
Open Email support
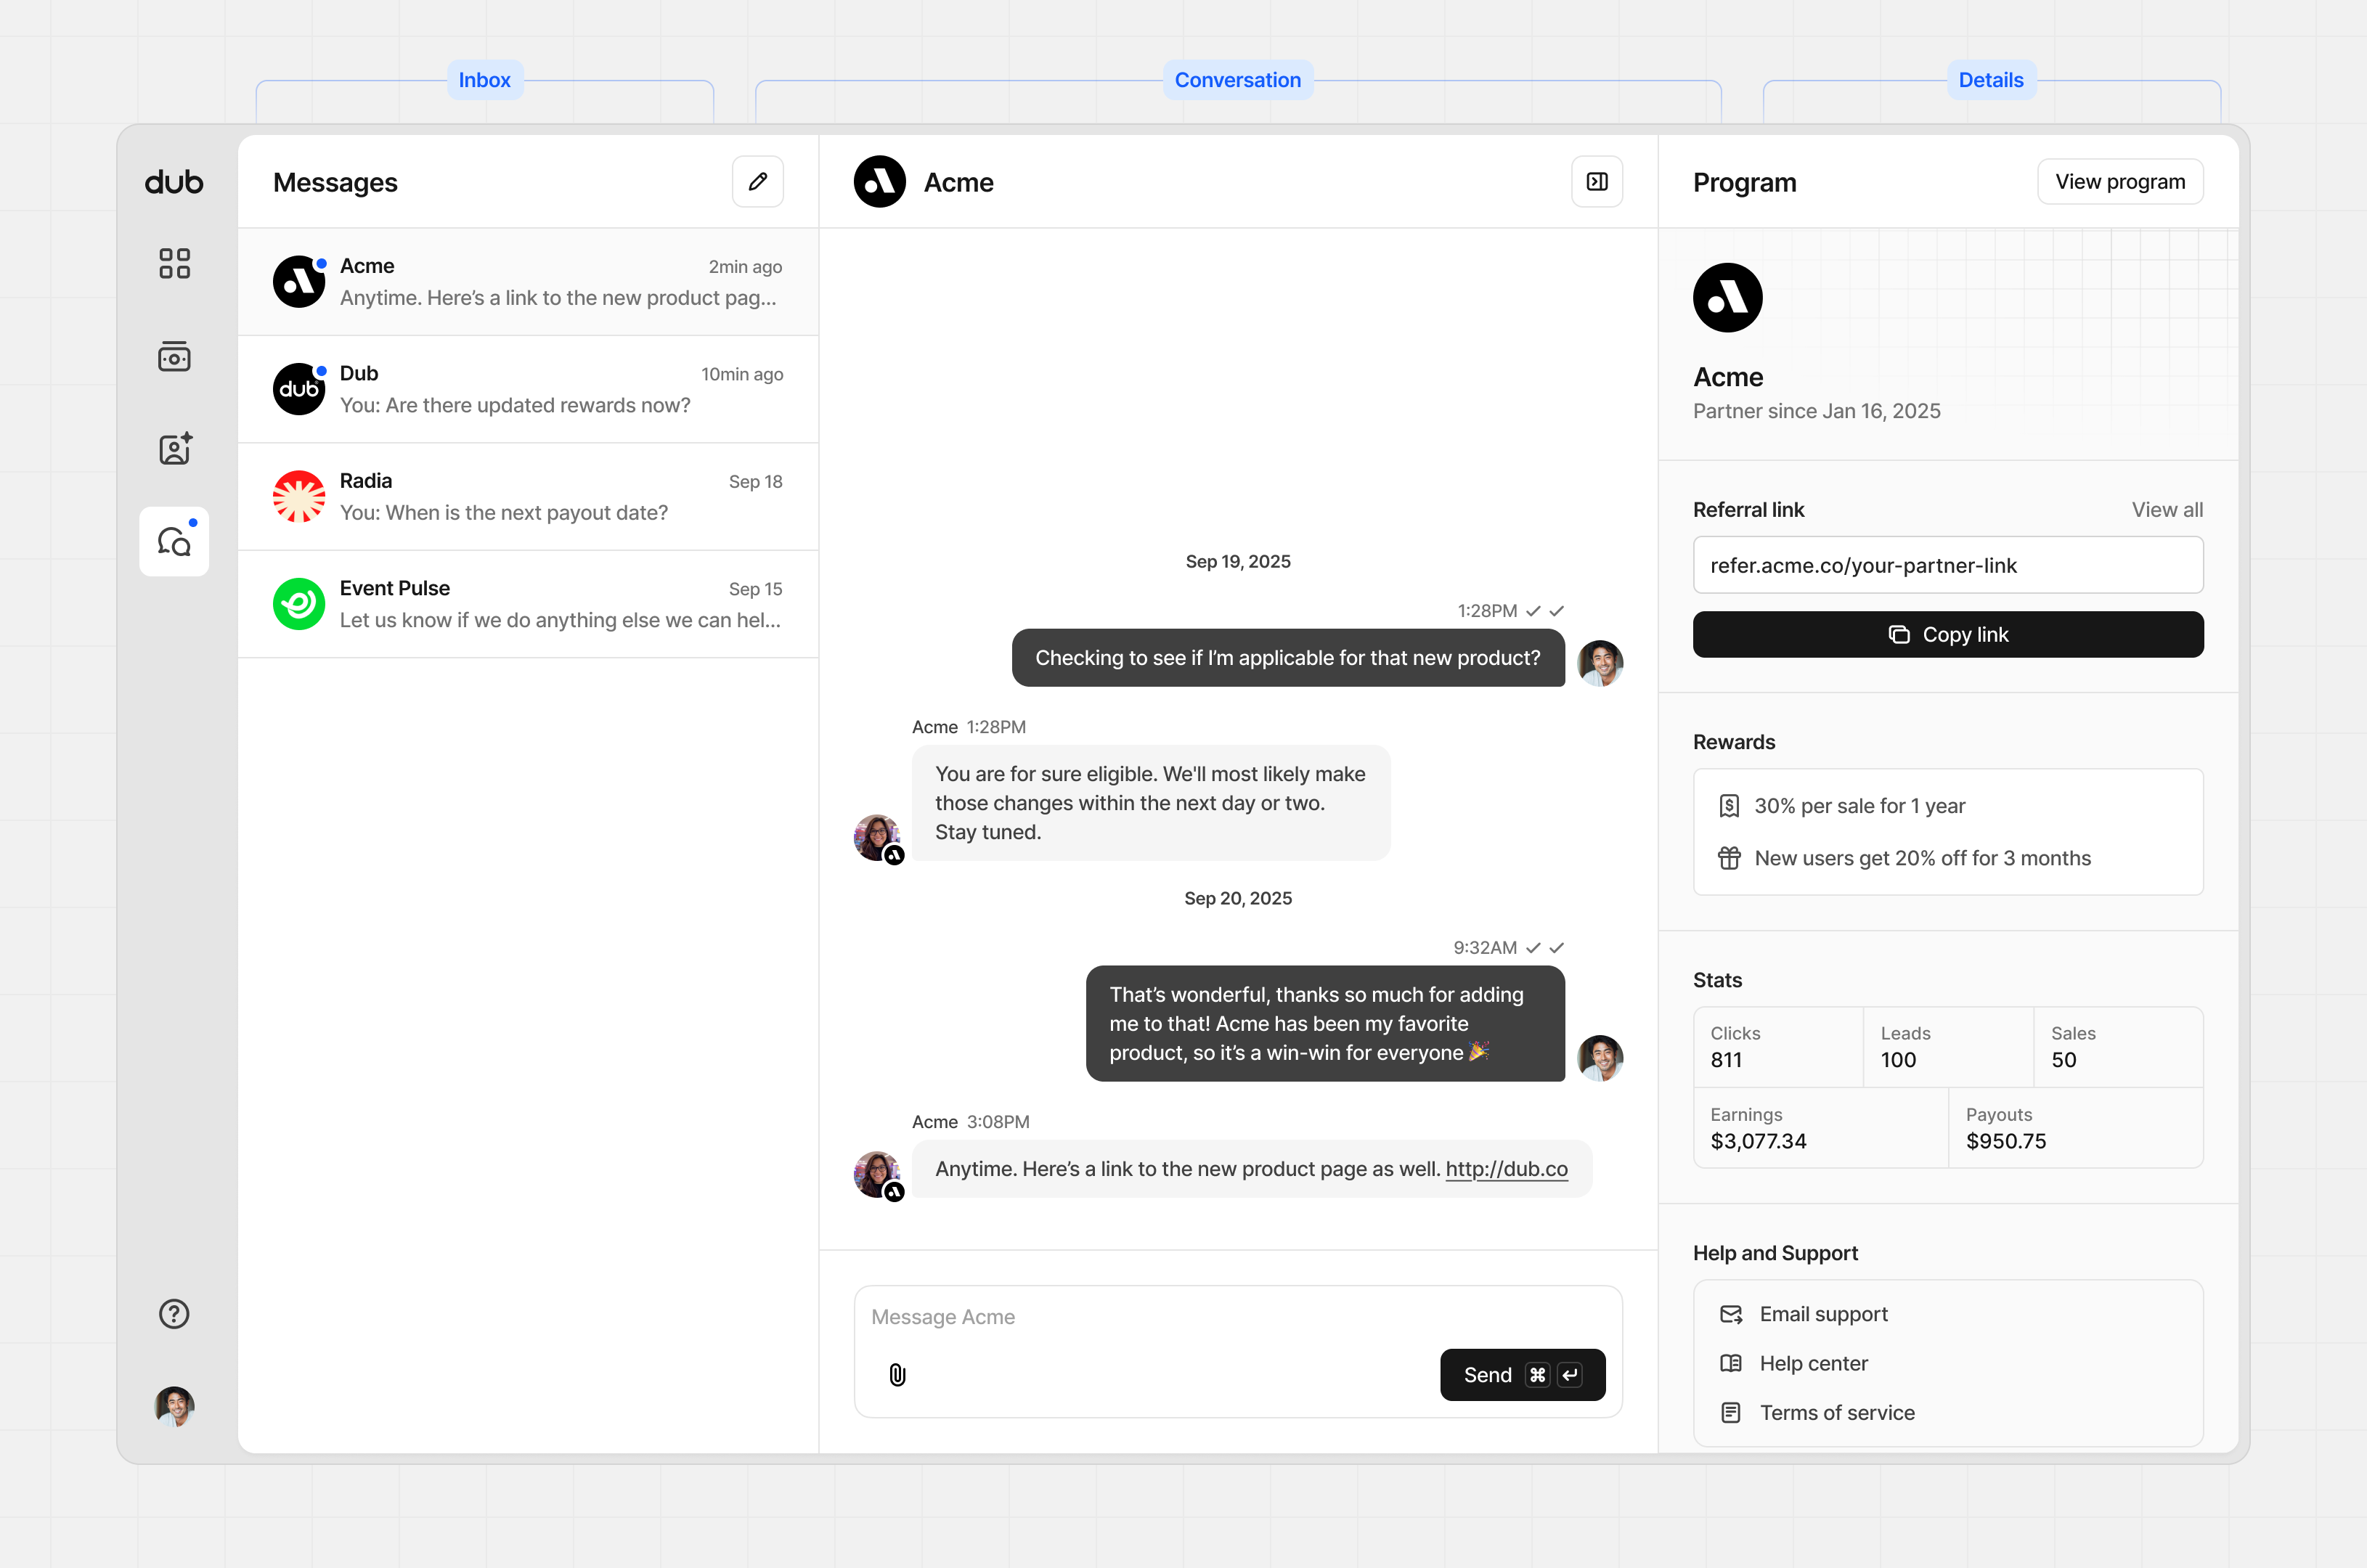tap(1823, 1314)
